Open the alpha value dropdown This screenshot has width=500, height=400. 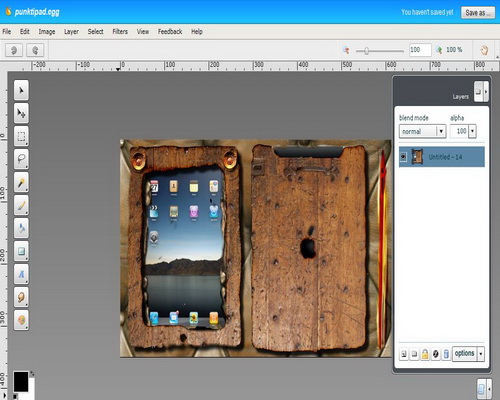472,131
